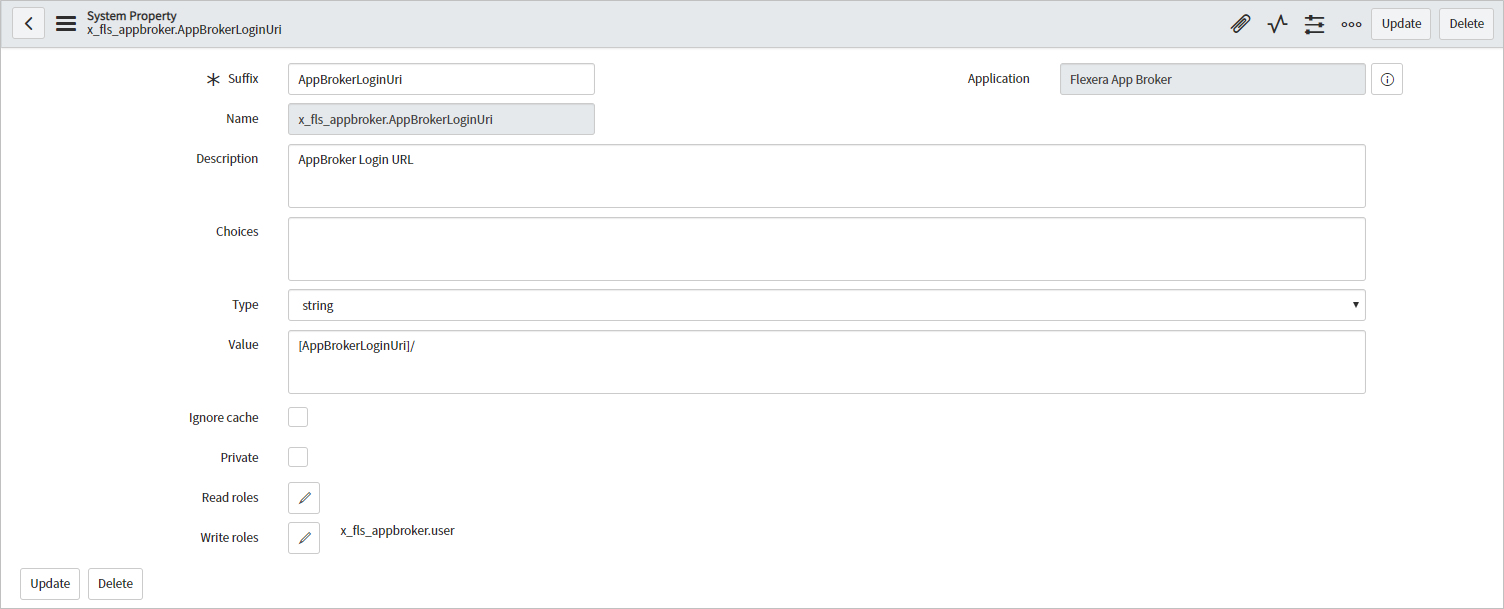Click the personalize form icon
Viewport: 1504px width, 609px height.
tap(1314, 23)
